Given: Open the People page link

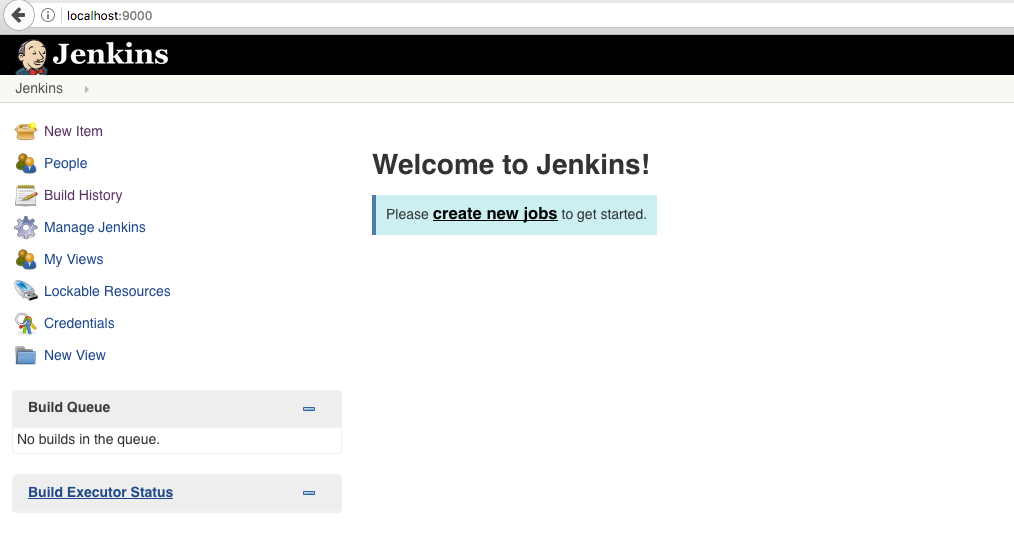Looking at the screenshot, I should (65, 163).
